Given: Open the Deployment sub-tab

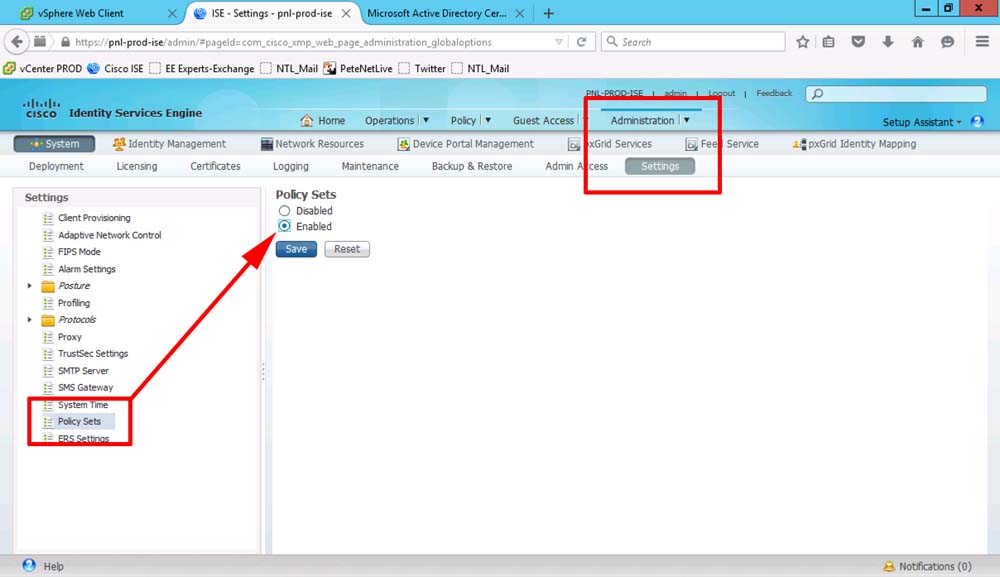Looking at the screenshot, I should coord(56,166).
